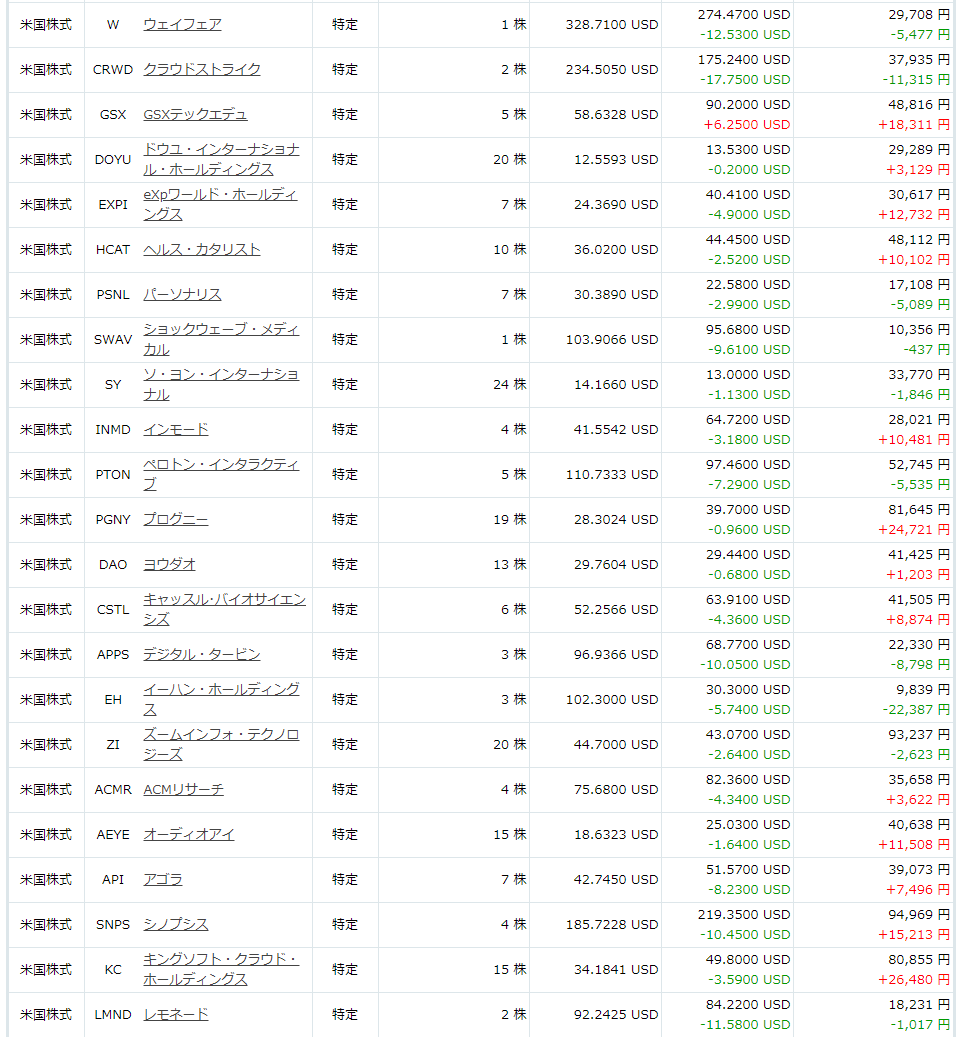960x1037 pixels.
Task: Select acquisition price 234.5050 USD
Action: coord(612,69)
